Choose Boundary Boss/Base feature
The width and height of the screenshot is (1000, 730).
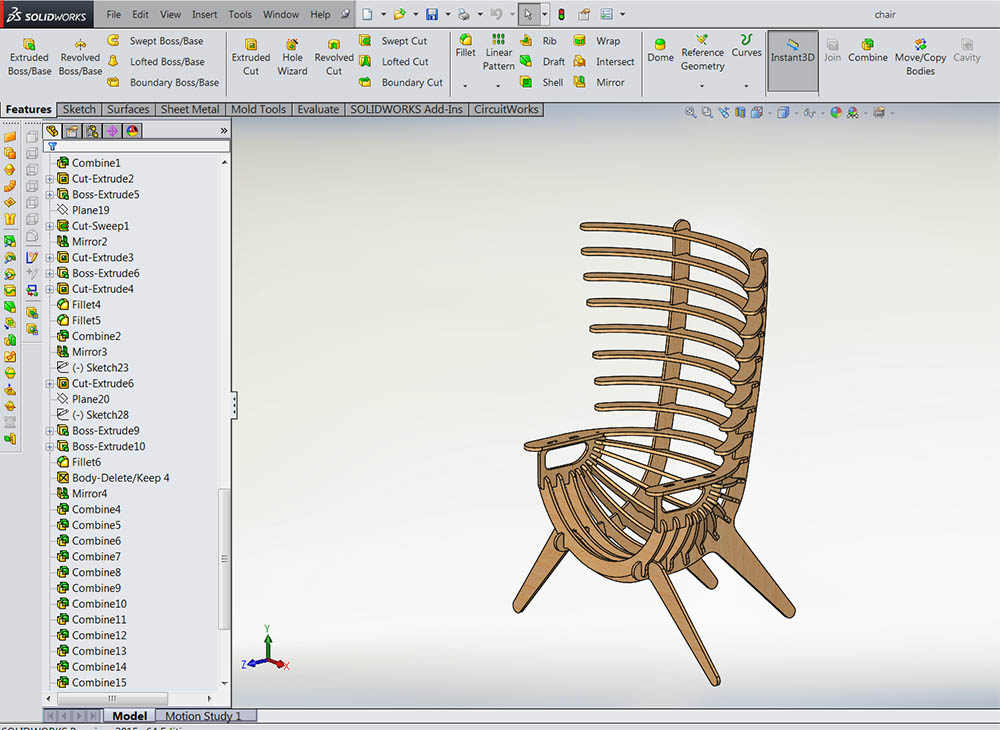point(163,82)
